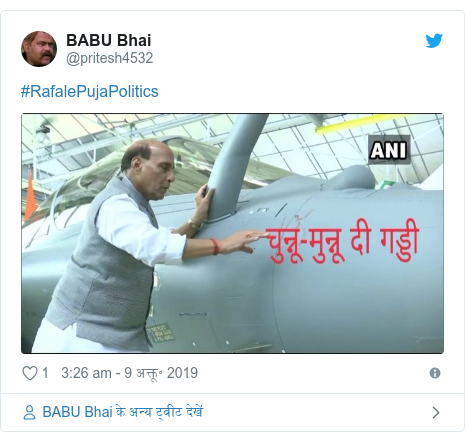Like the tweet with the heart icon
The height and width of the screenshot is (442, 465).
point(30,373)
